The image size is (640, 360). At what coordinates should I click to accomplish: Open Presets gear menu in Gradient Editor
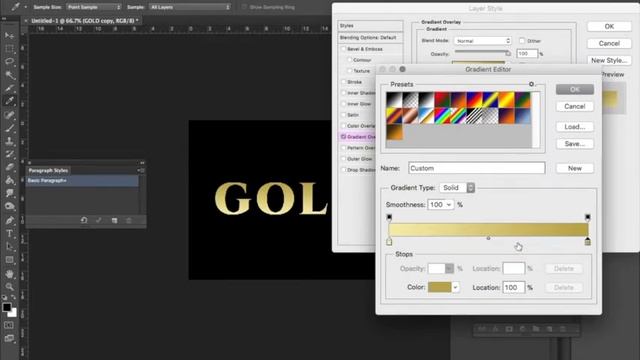tap(531, 84)
